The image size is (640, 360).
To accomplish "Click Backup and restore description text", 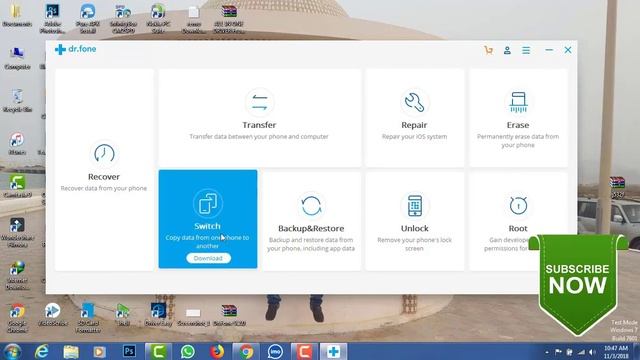I will (311, 244).
